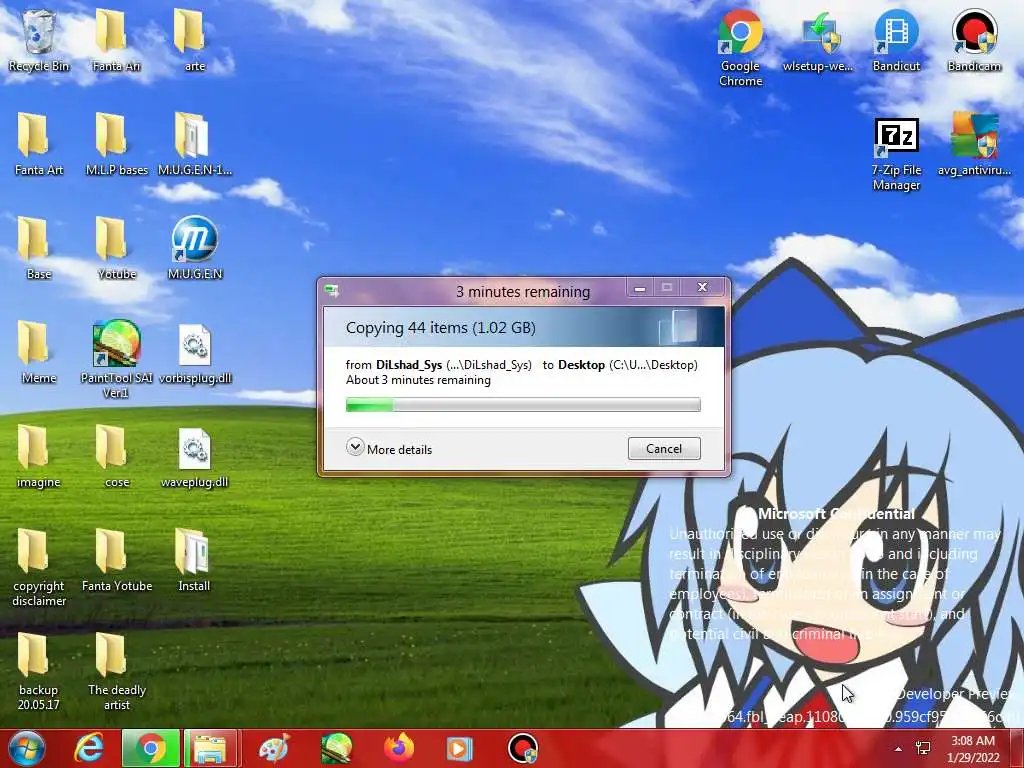Click the DiLshad_Sys source folder link
This screenshot has height=768, width=1024.
(x=409, y=365)
